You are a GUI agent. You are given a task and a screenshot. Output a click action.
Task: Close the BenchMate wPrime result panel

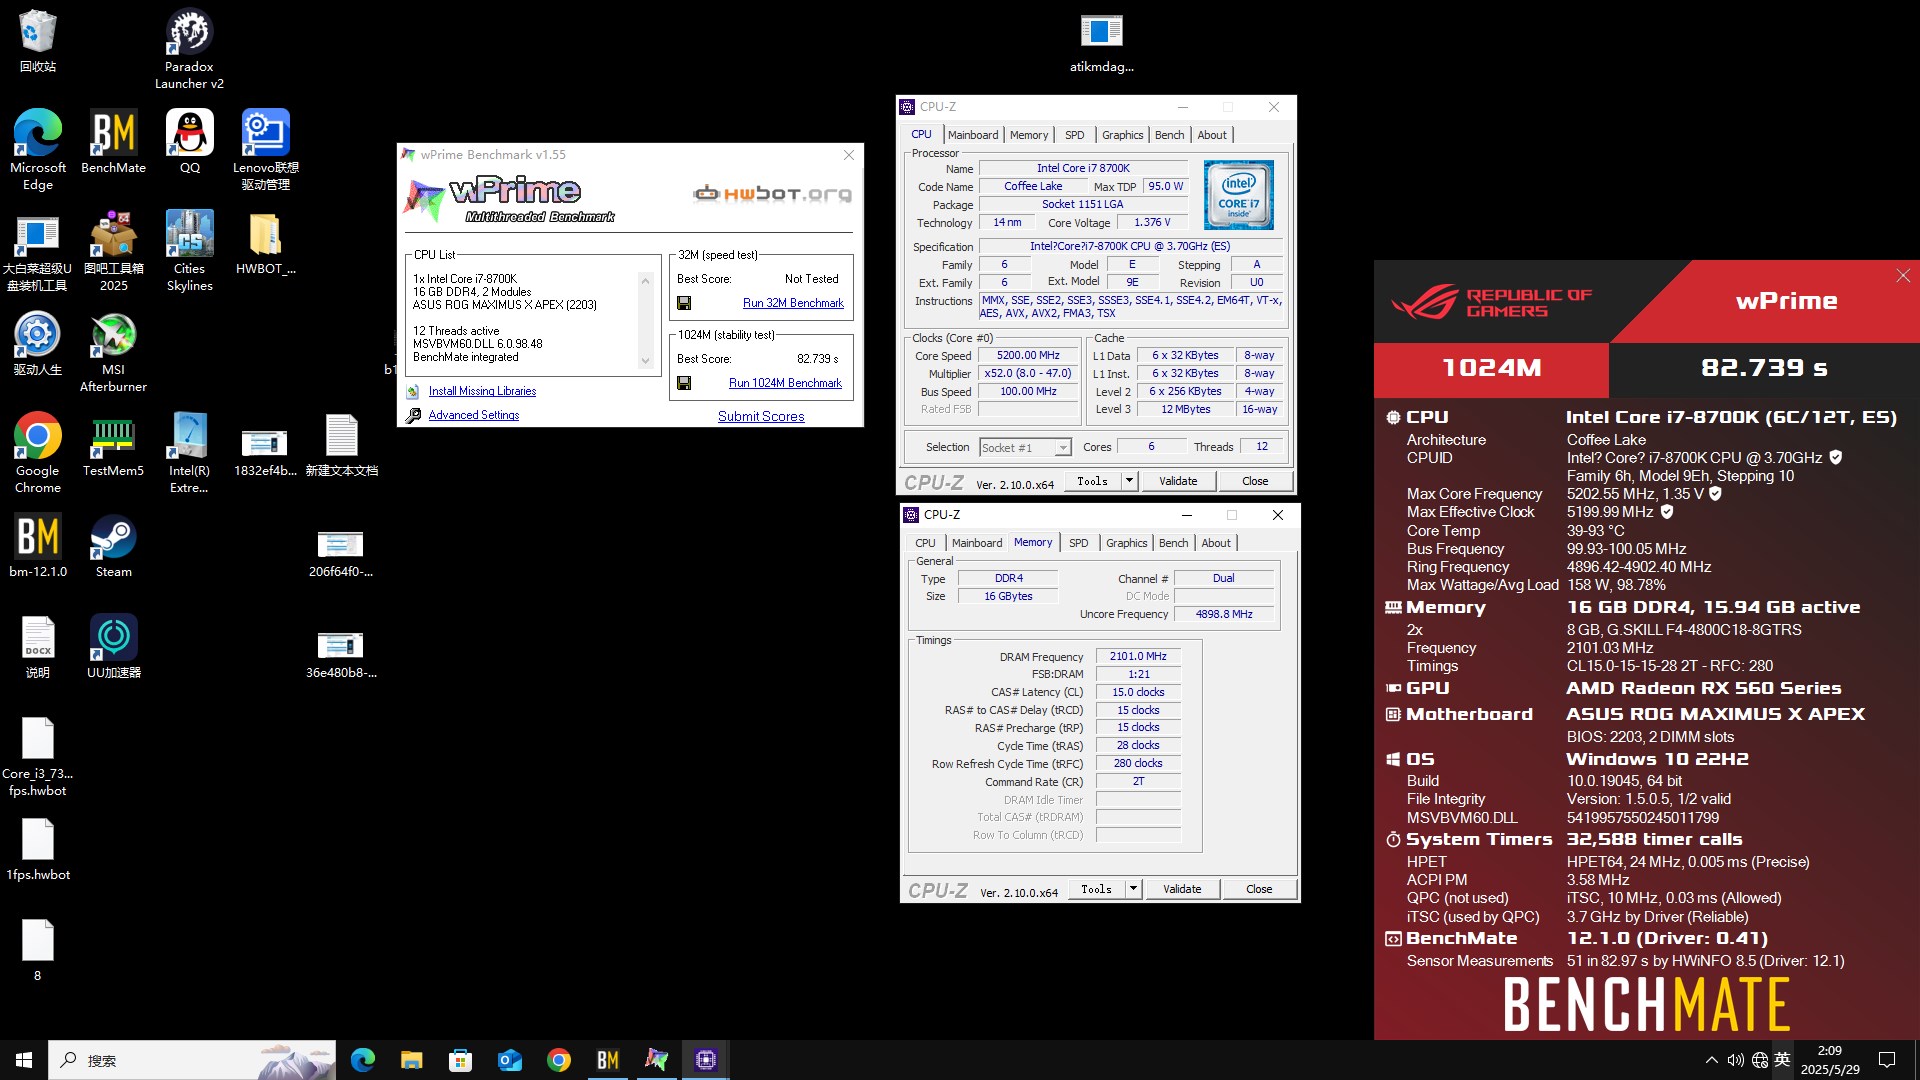coord(1903,276)
